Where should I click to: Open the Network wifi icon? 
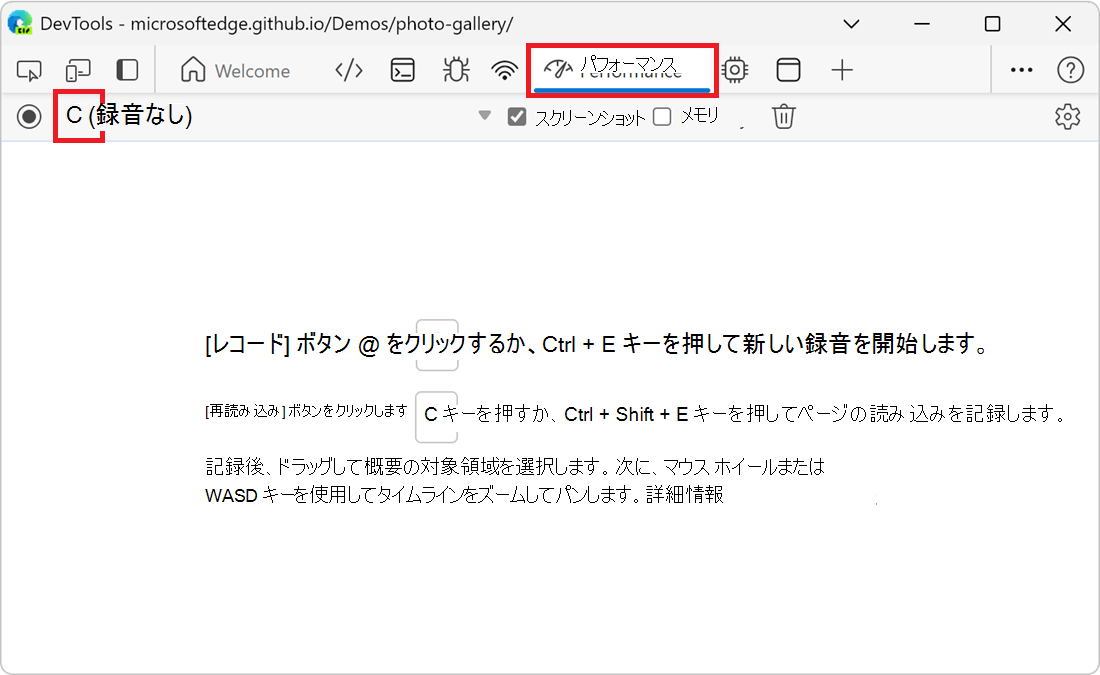(505, 70)
